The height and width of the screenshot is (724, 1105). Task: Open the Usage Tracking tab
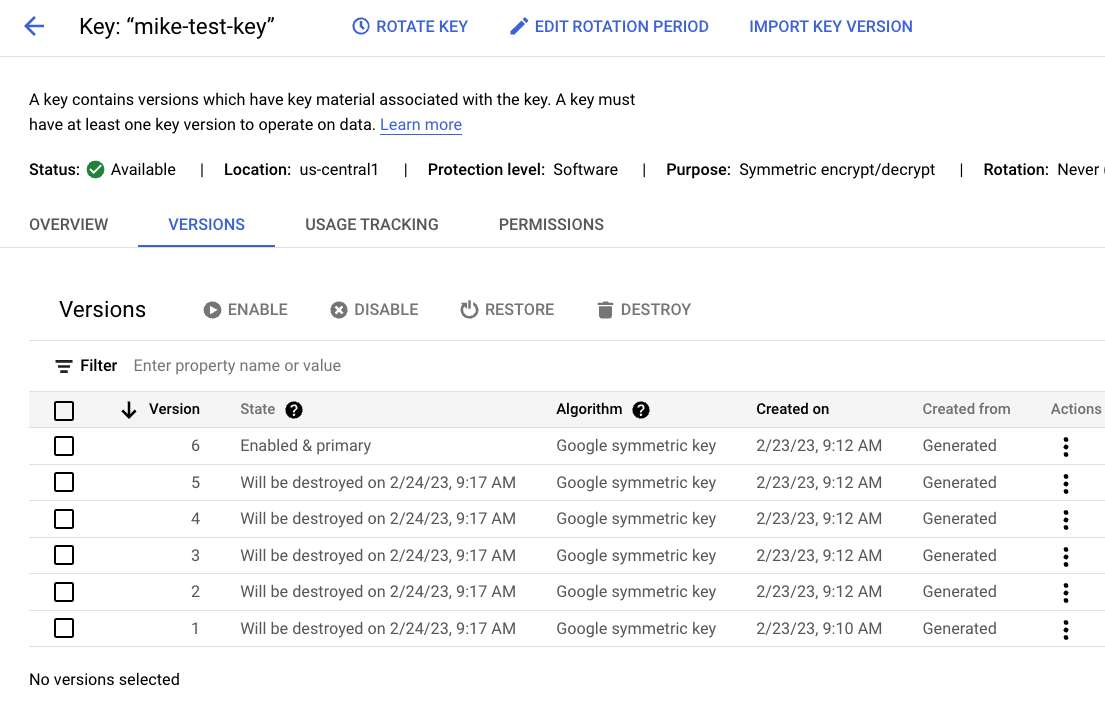click(x=371, y=224)
